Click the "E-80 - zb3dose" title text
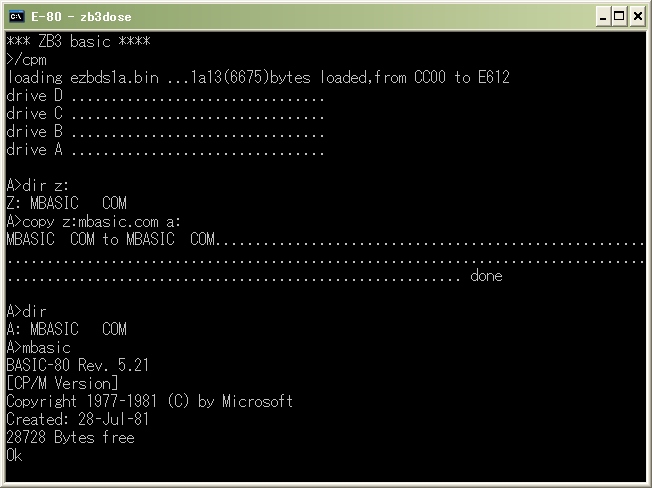Image resolution: width=652 pixels, height=488 pixels. click(x=82, y=17)
